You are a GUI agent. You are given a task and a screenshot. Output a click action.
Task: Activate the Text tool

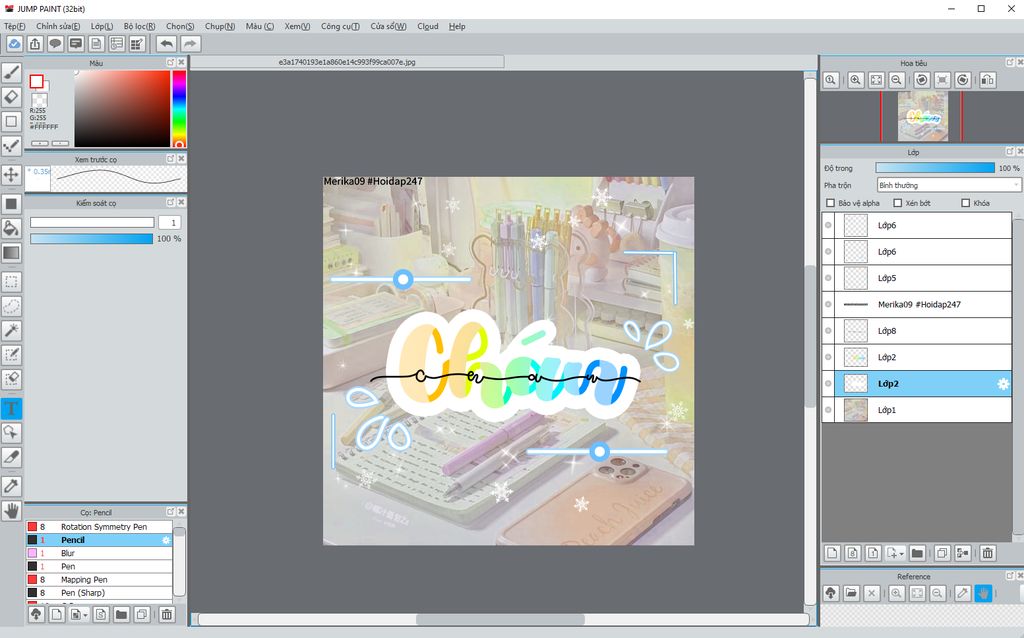click(11, 409)
